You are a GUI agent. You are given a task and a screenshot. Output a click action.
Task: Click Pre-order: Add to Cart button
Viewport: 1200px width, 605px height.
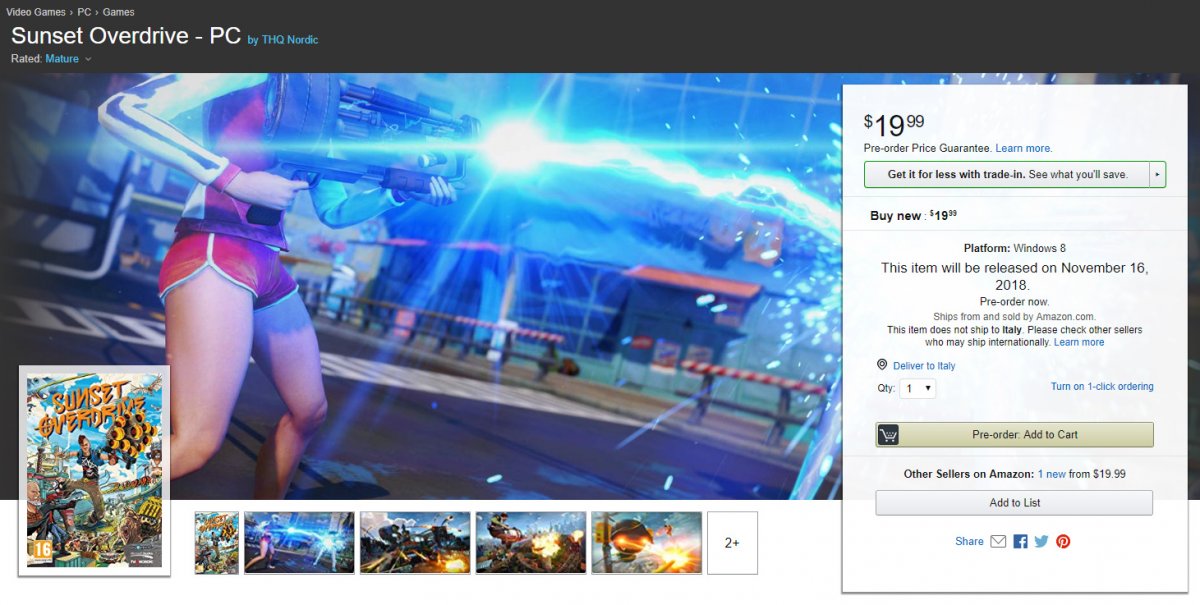[x=1015, y=434]
